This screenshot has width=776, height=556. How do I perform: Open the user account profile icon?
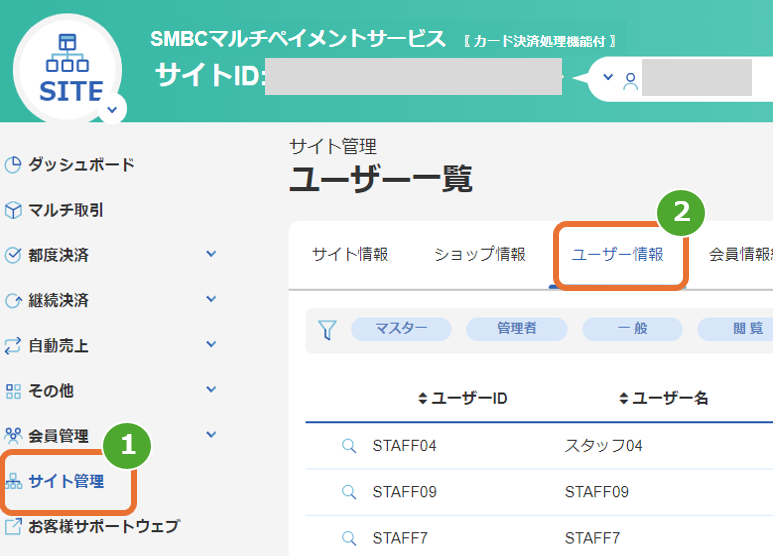[630, 80]
